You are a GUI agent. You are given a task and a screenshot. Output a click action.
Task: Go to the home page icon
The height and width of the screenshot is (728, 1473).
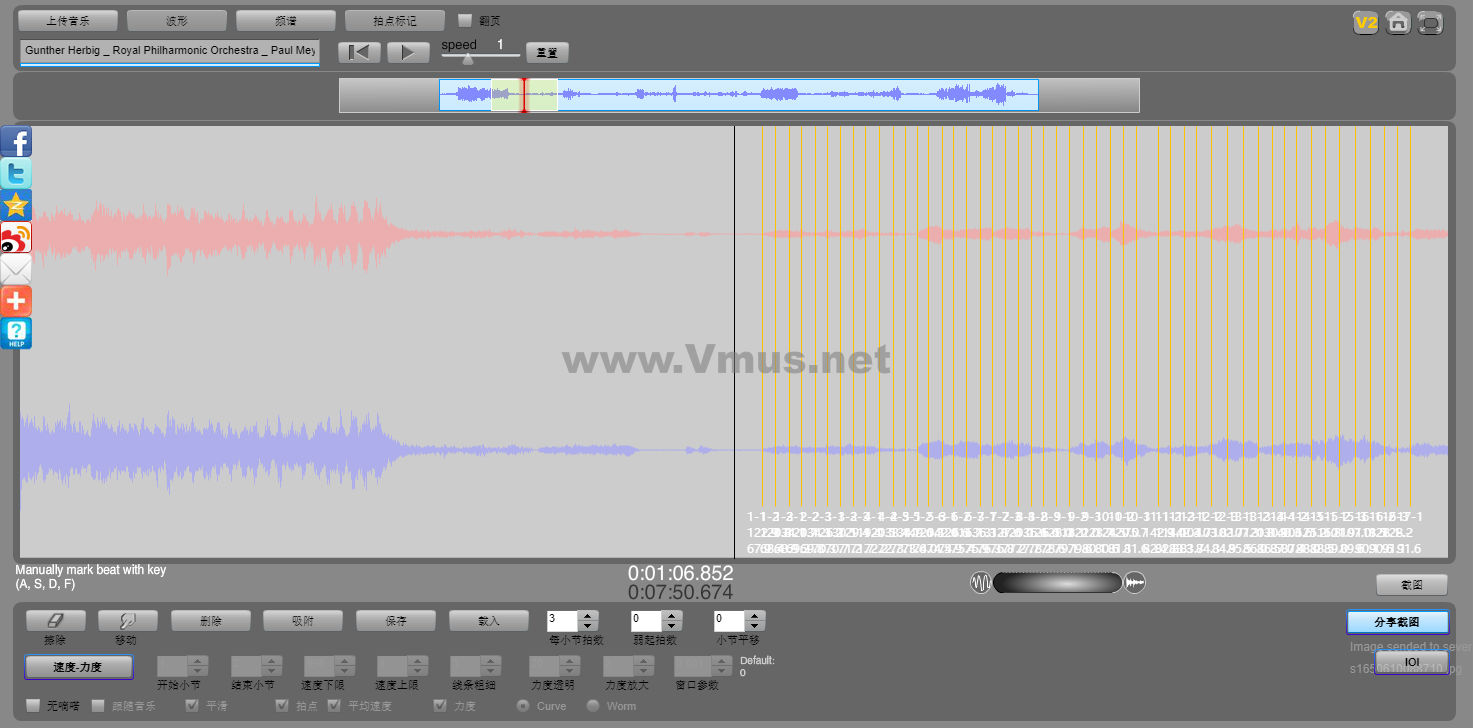[1398, 23]
